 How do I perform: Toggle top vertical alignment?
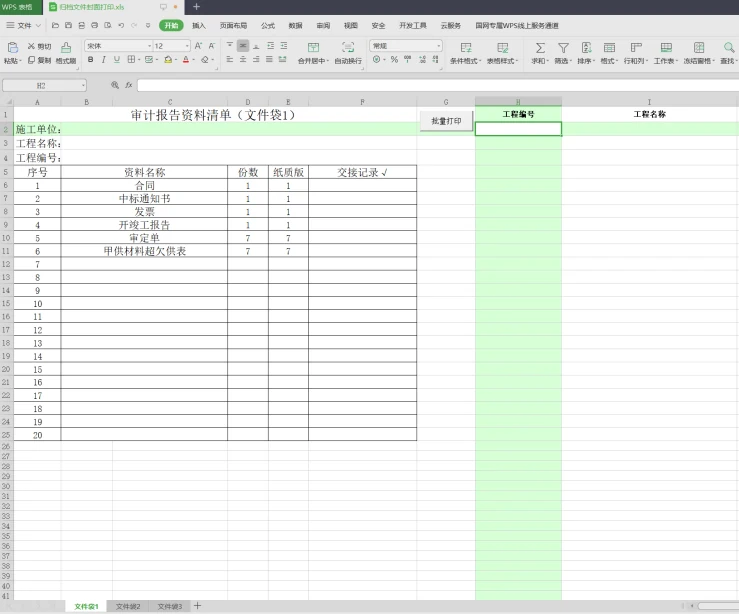click(230, 46)
